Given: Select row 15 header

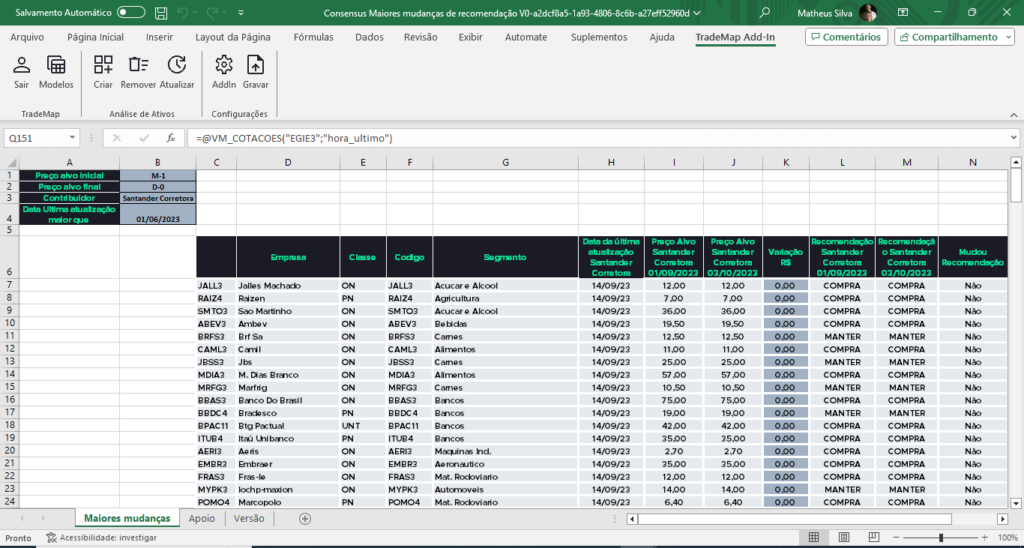Looking at the screenshot, I should (x=9, y=387).
